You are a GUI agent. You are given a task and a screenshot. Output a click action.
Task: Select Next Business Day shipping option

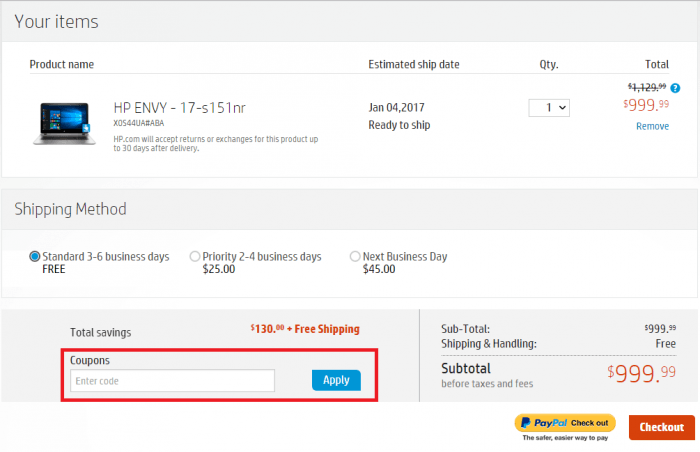click(355, 257)
